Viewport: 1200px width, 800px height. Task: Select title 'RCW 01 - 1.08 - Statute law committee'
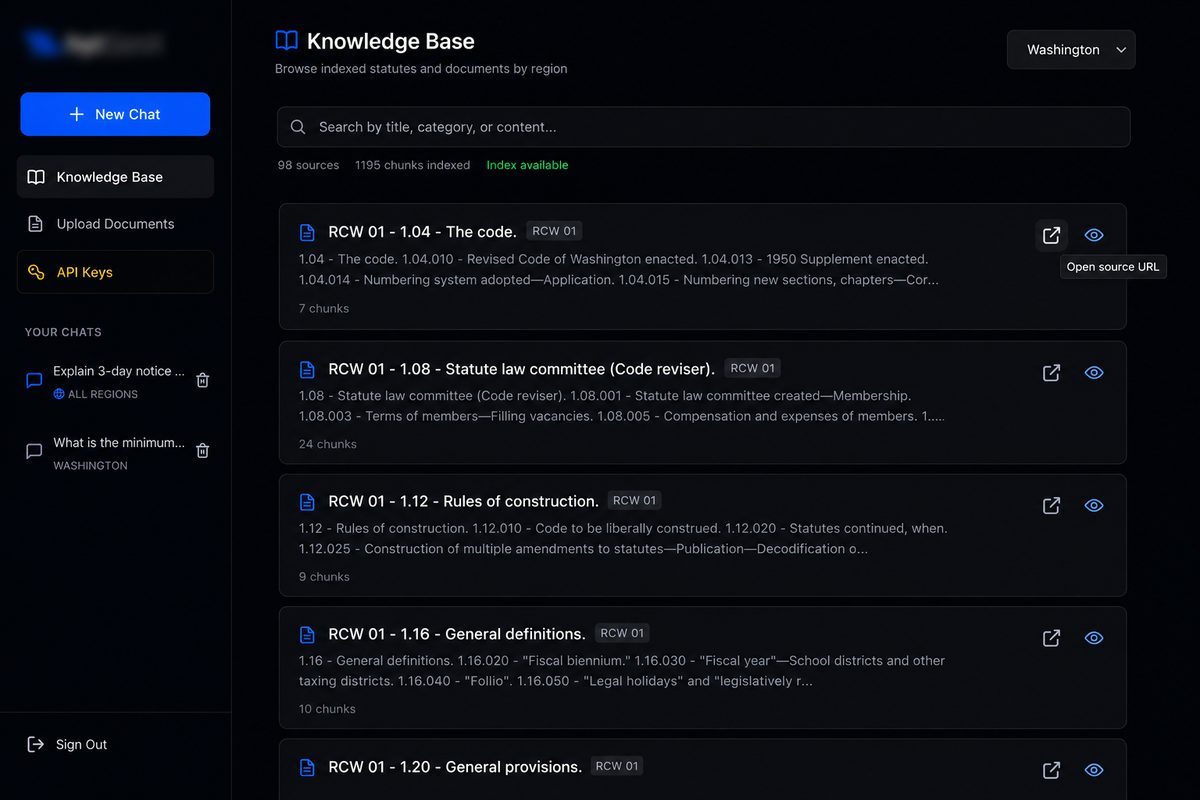(521, 369)
